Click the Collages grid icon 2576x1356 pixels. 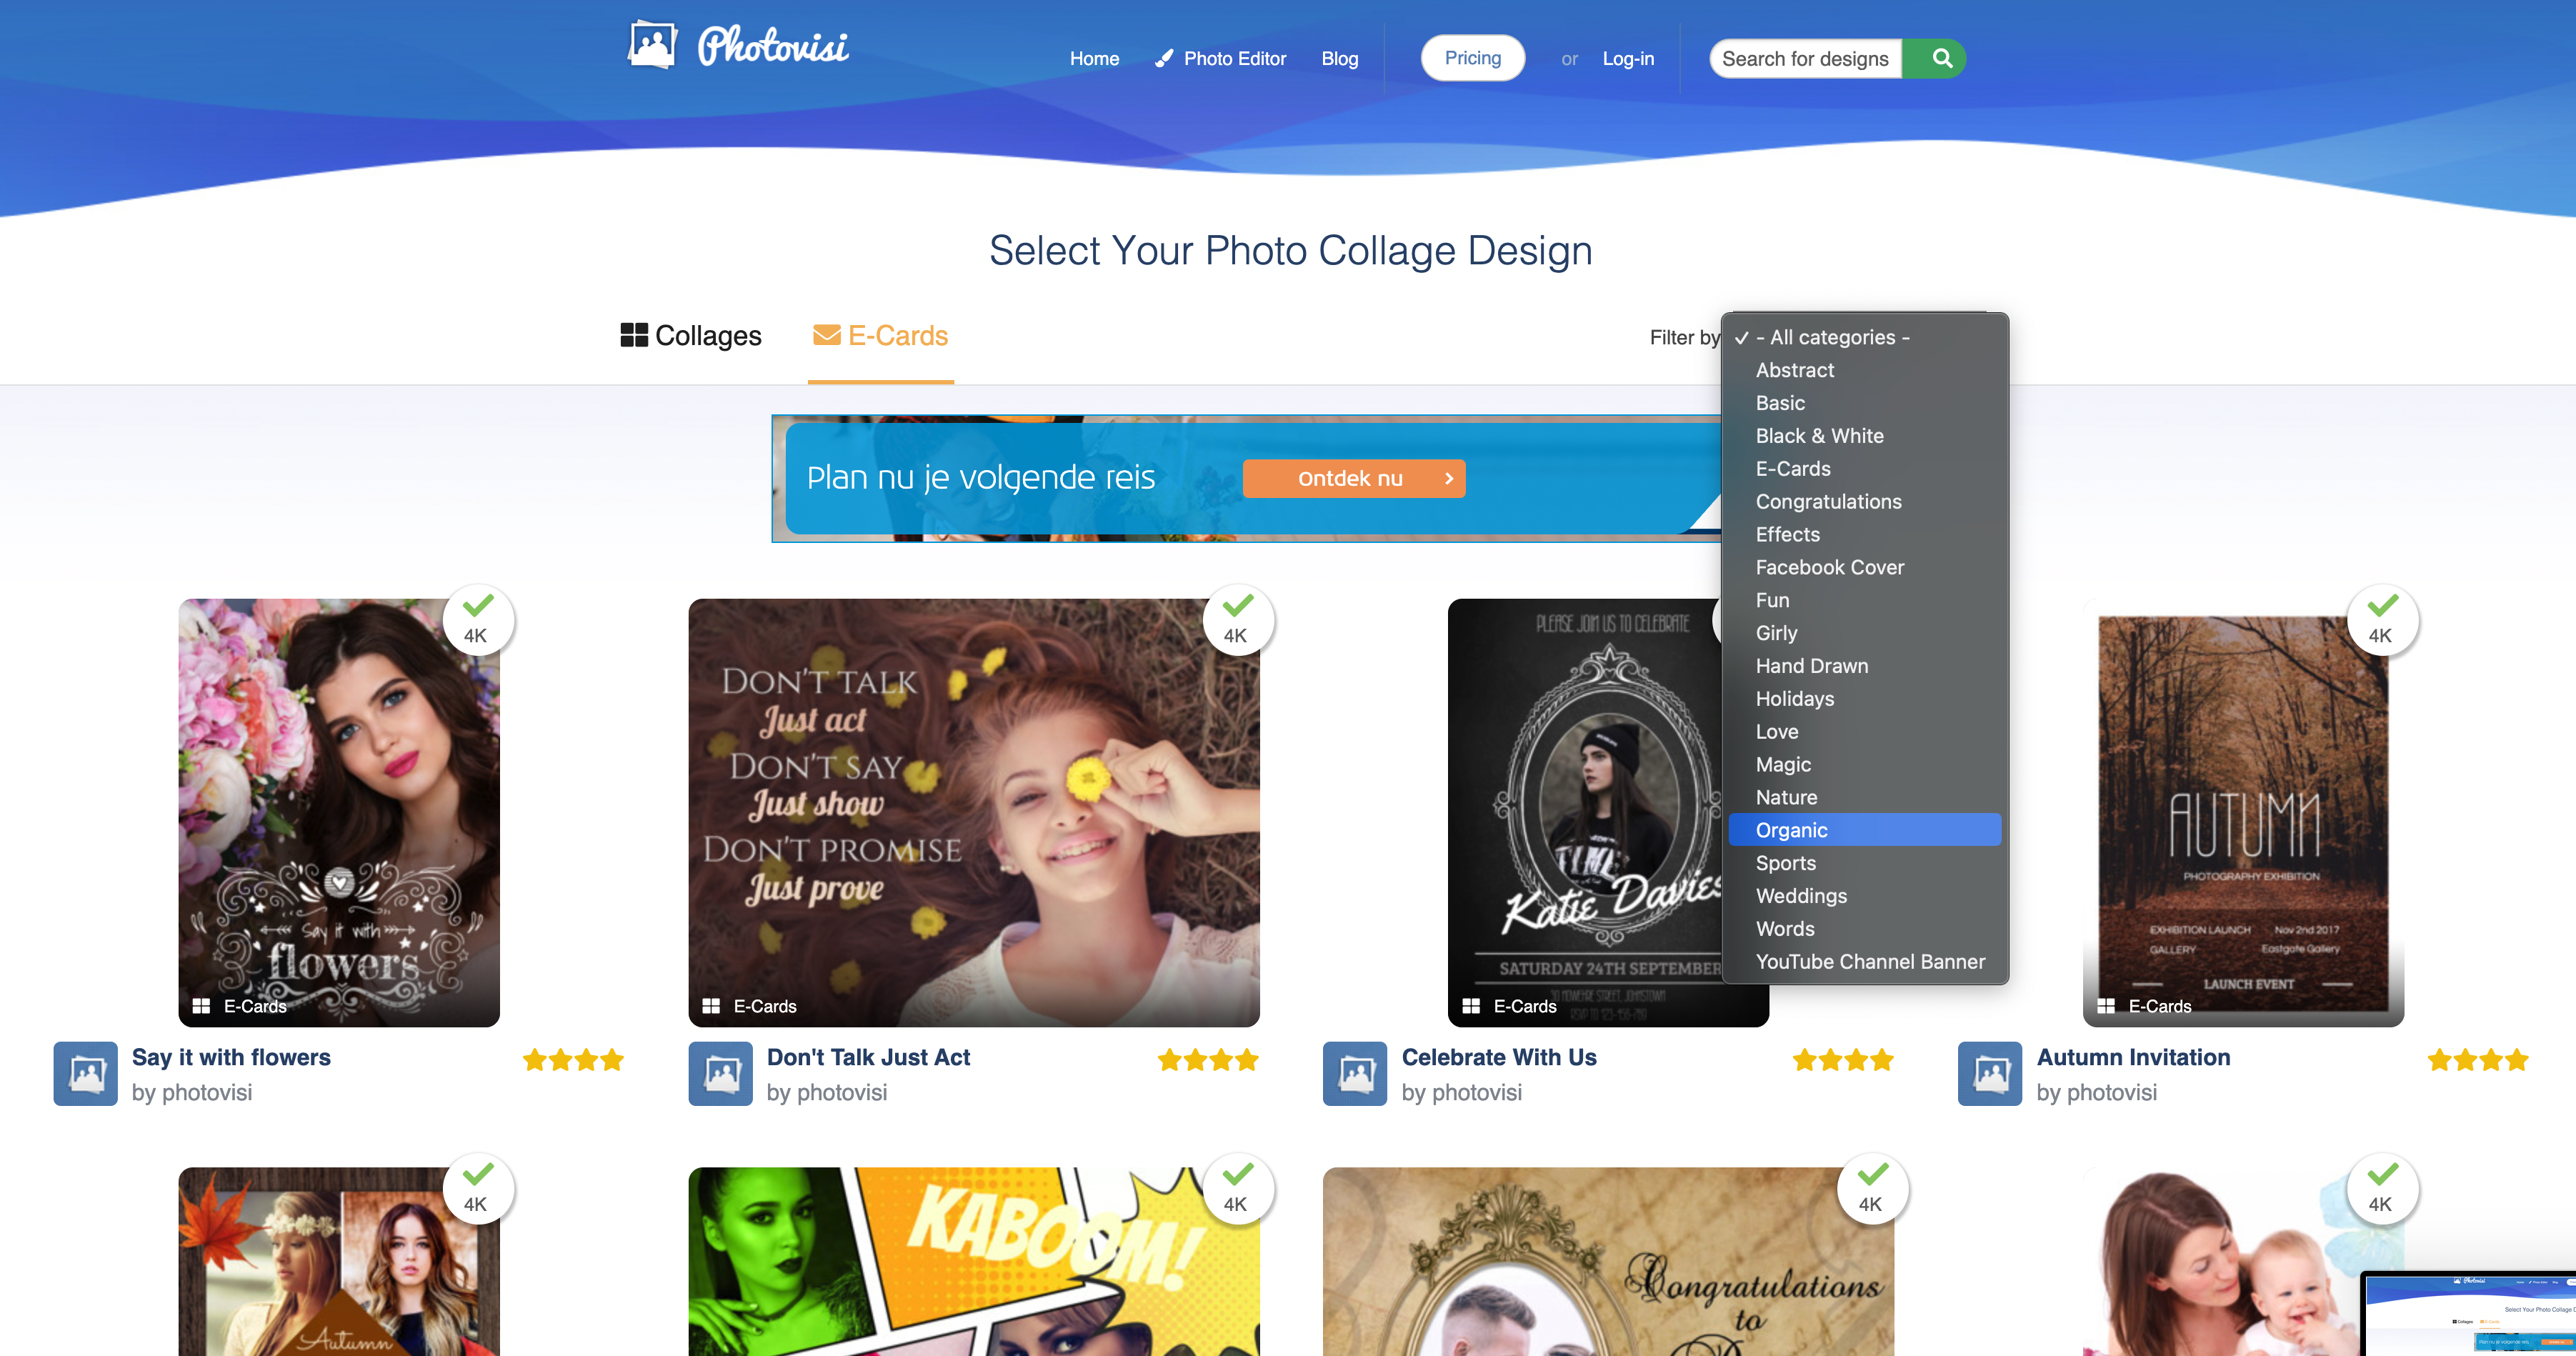(x=634, y=335)
